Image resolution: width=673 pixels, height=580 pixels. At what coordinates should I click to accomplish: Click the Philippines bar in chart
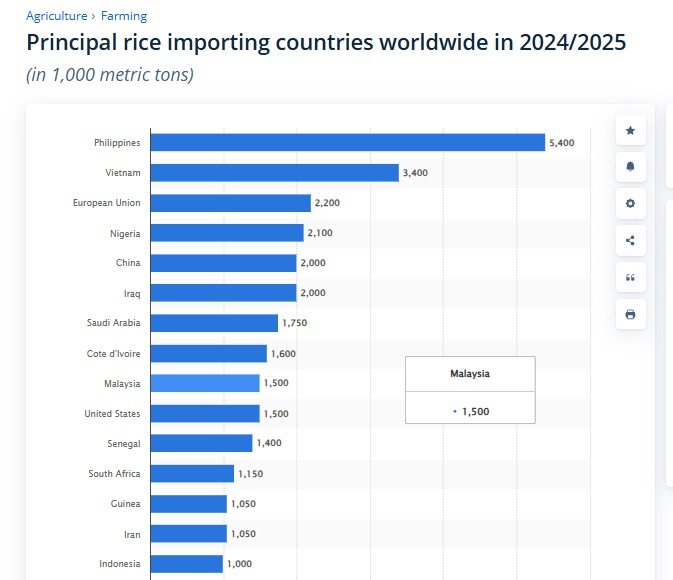pos(347,143)
